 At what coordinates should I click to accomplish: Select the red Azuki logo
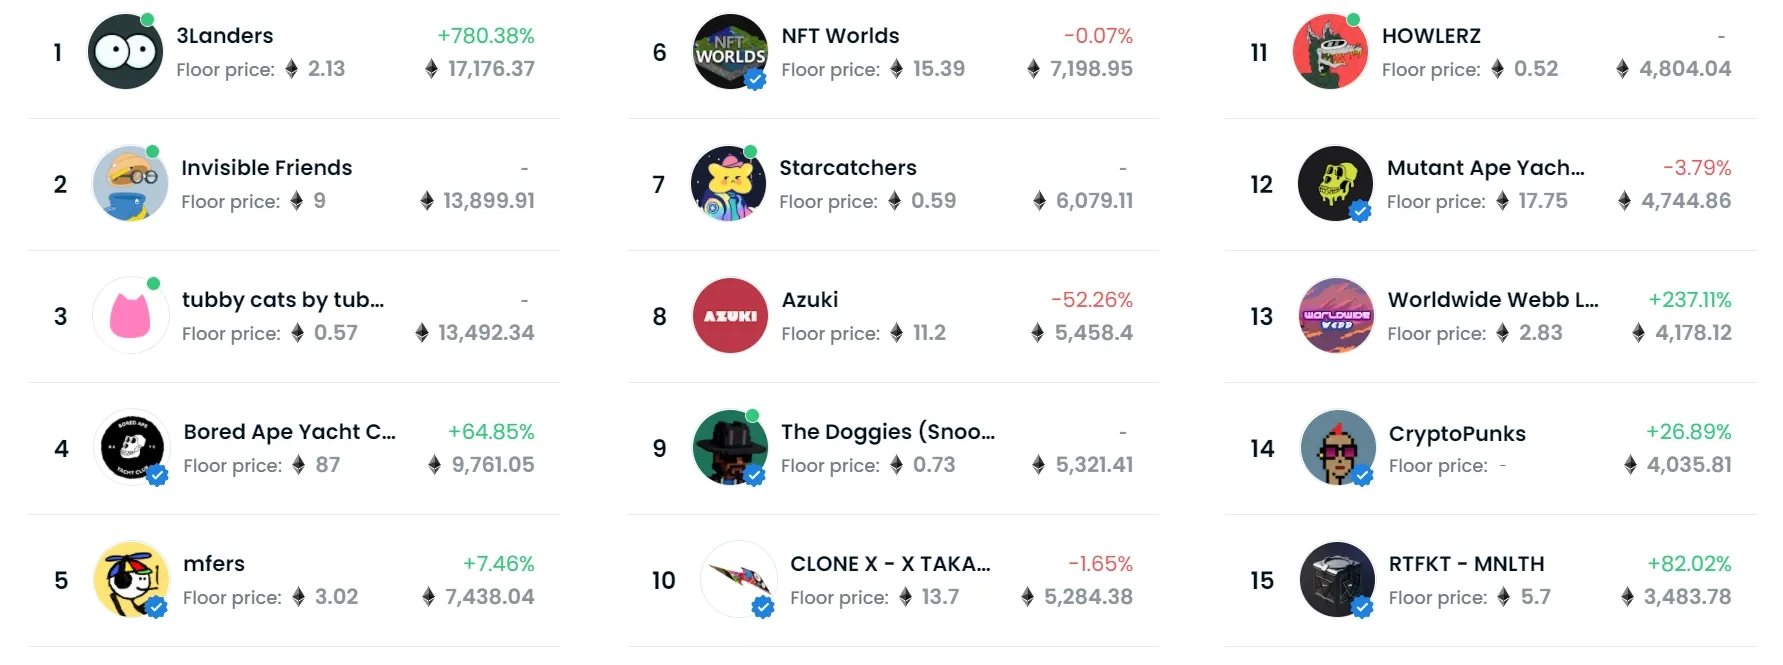[x=730, y=315]
